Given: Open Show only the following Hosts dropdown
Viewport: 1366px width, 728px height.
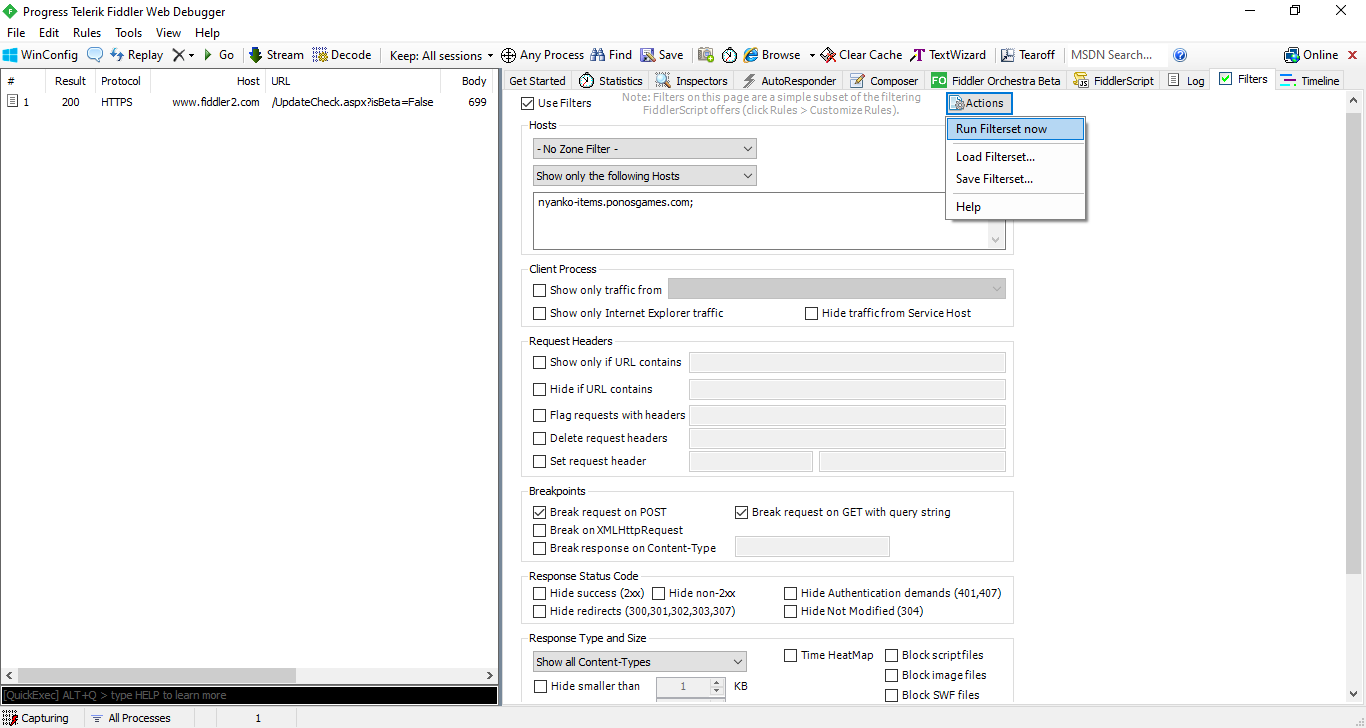Looking at the screenshot, I should pos(645,176).
